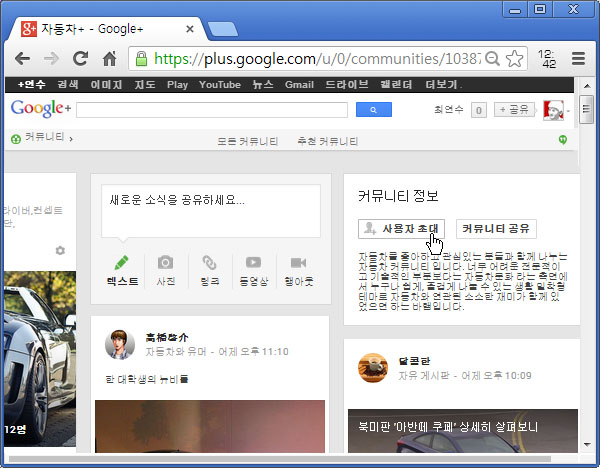Click the vertical scrollbar up arrow
Screen dimensions: 600x468
pos(587,86)
